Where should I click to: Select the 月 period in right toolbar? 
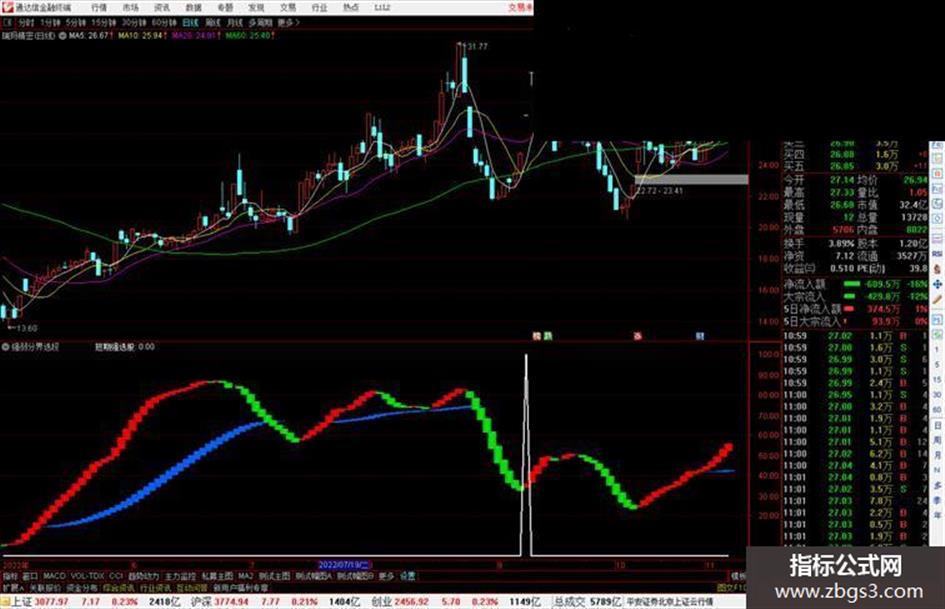[x=937, y=455]
